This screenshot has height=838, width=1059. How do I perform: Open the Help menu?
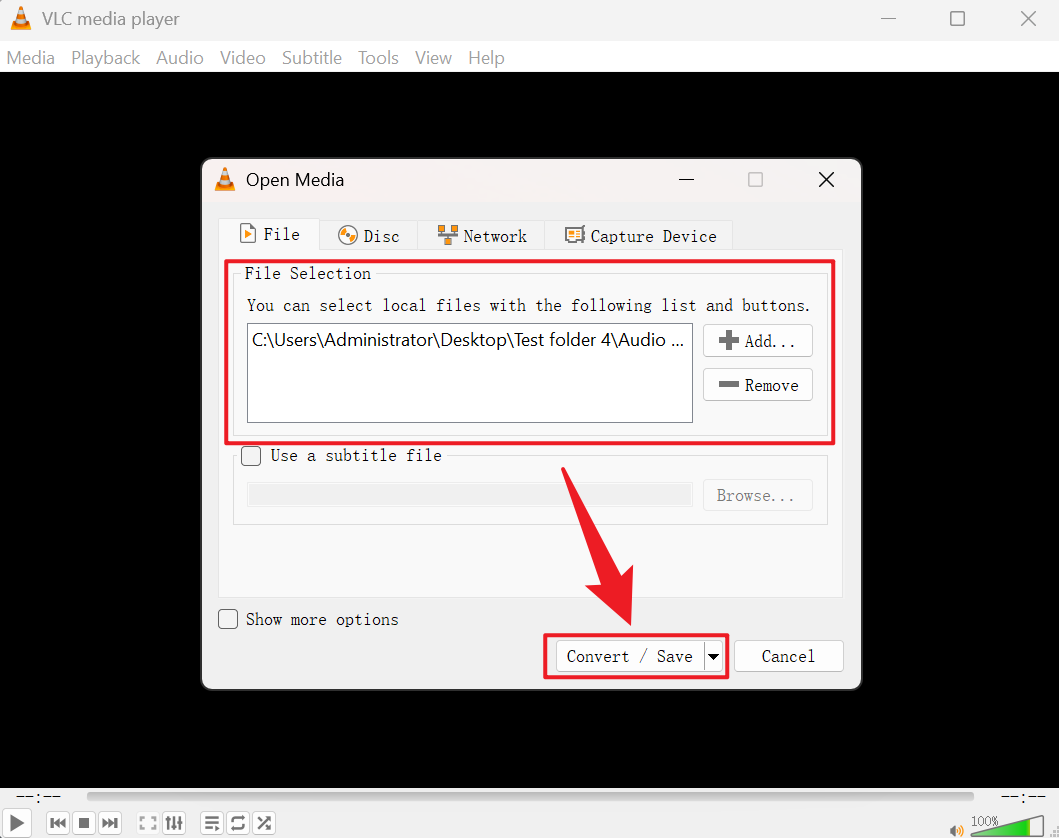click(x=486, y=58)
